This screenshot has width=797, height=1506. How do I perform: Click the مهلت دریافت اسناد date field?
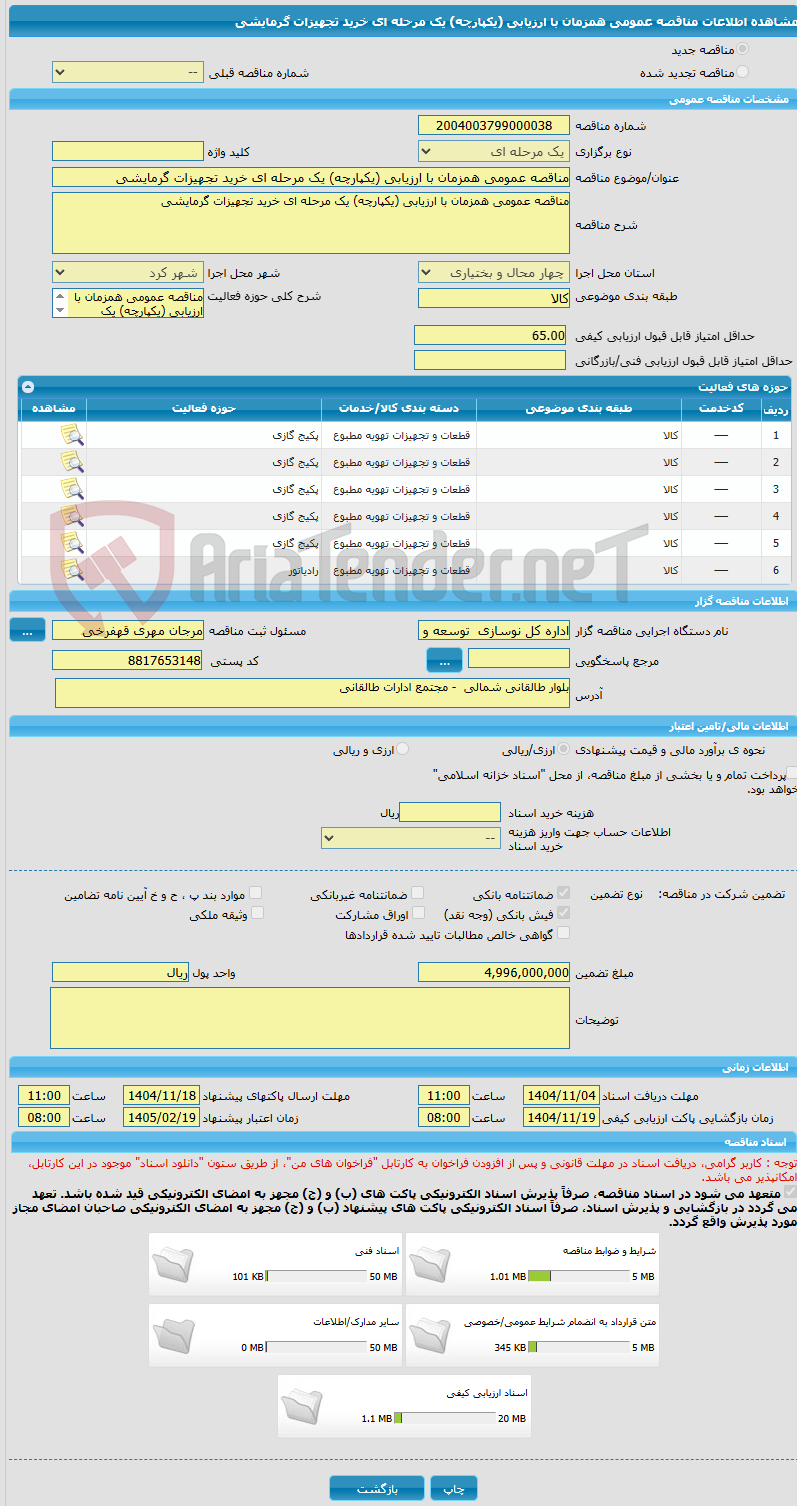point(561,1095)
